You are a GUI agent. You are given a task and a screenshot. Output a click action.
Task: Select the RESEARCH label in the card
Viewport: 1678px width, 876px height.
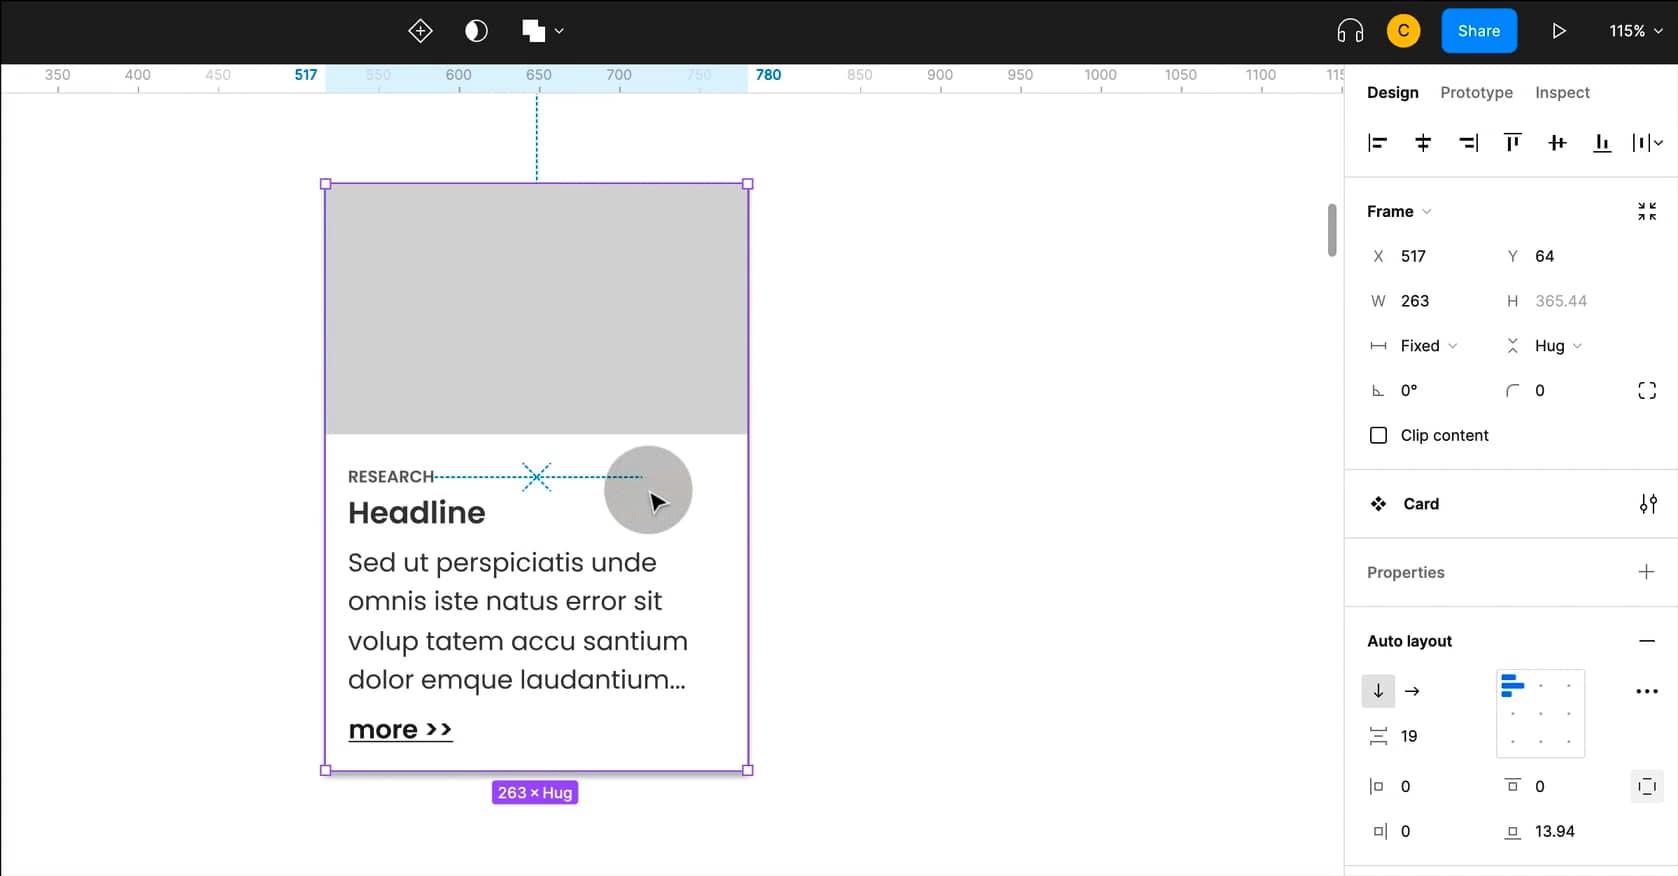pyautogui.click(x=390, y=477)
